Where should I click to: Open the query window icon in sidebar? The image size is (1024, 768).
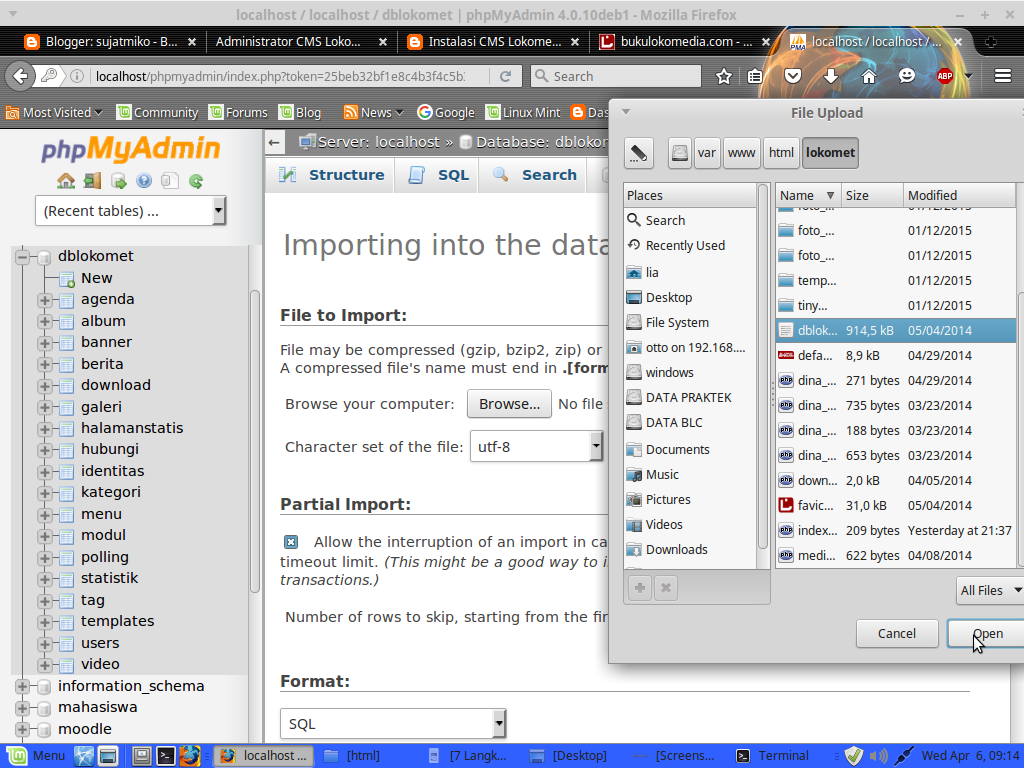[118, 181]
